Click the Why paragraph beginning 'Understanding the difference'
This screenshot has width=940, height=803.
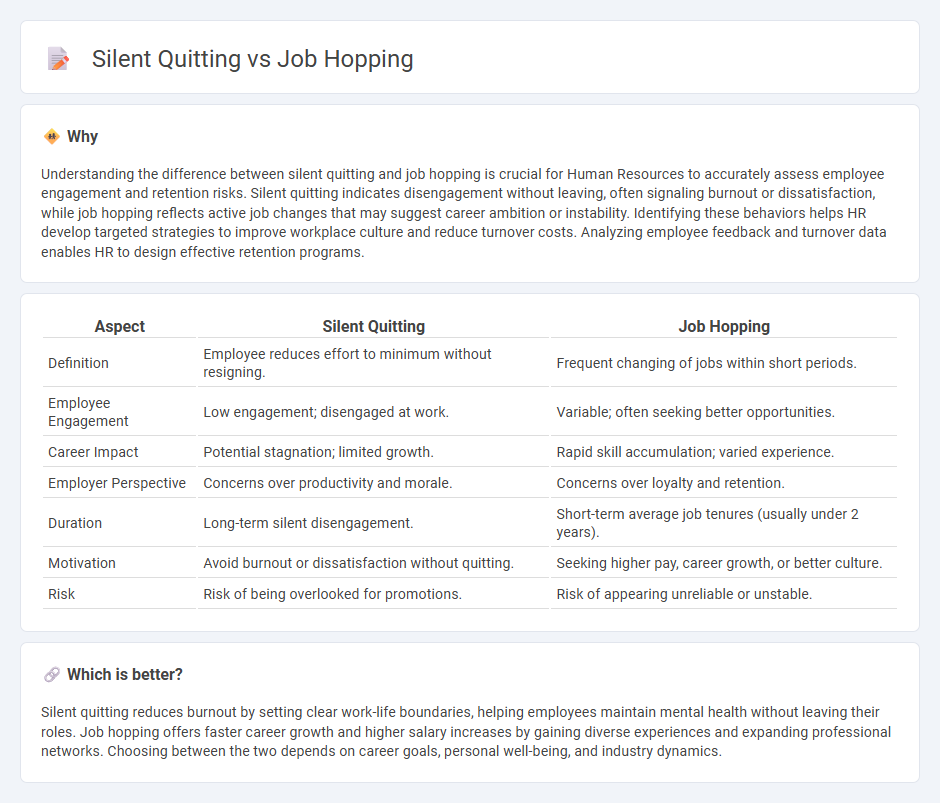[x=463, y=213]
